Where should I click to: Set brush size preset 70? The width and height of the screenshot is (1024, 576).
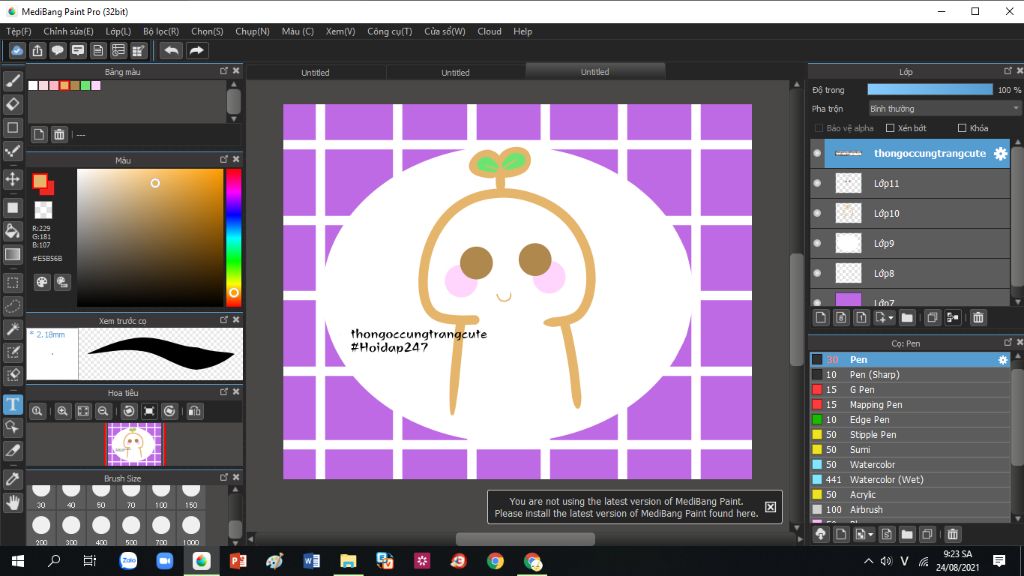(x=131, y=496)
